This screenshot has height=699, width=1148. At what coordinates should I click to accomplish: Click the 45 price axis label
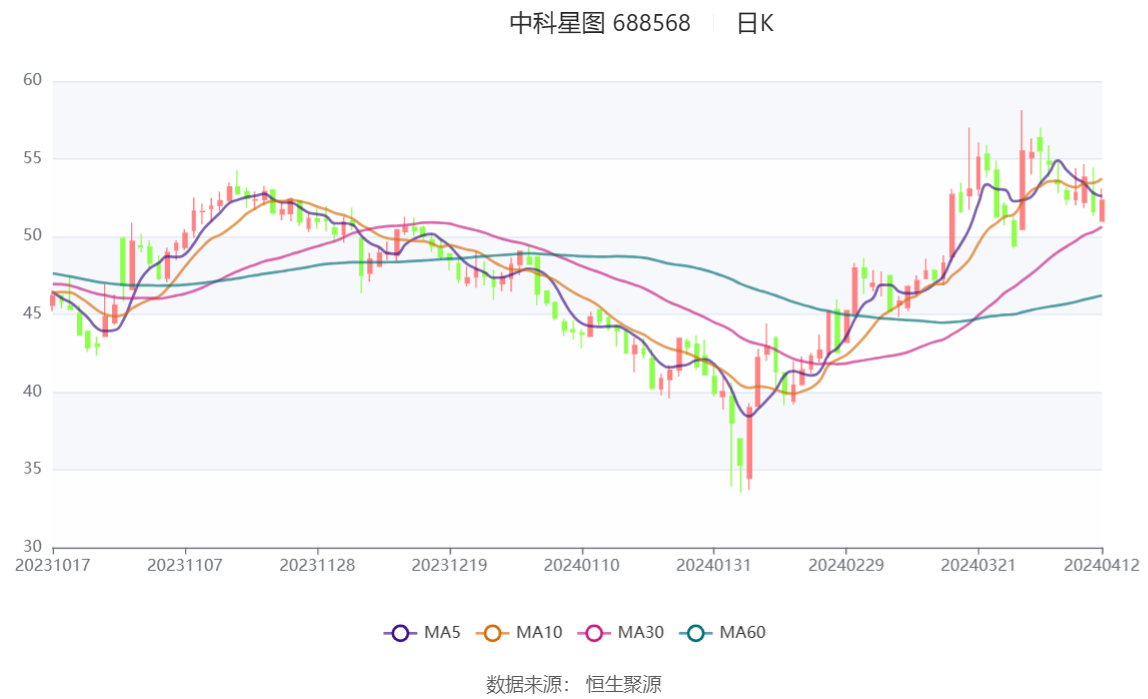point(32,313)
